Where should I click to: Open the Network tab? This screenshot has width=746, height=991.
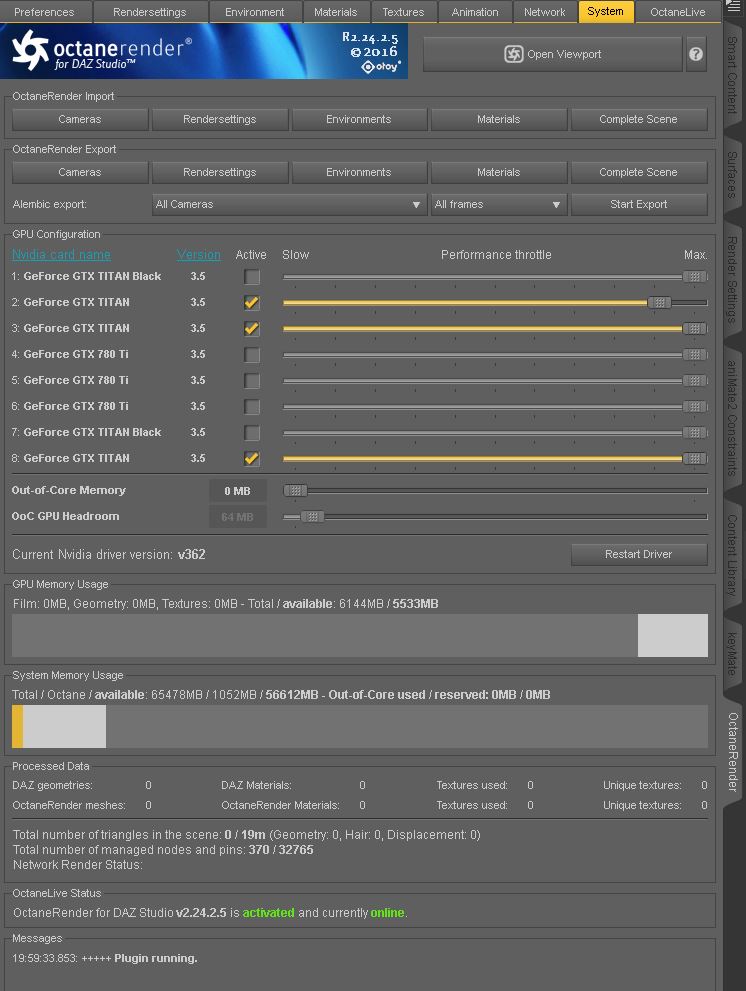[x=544, y=12]
